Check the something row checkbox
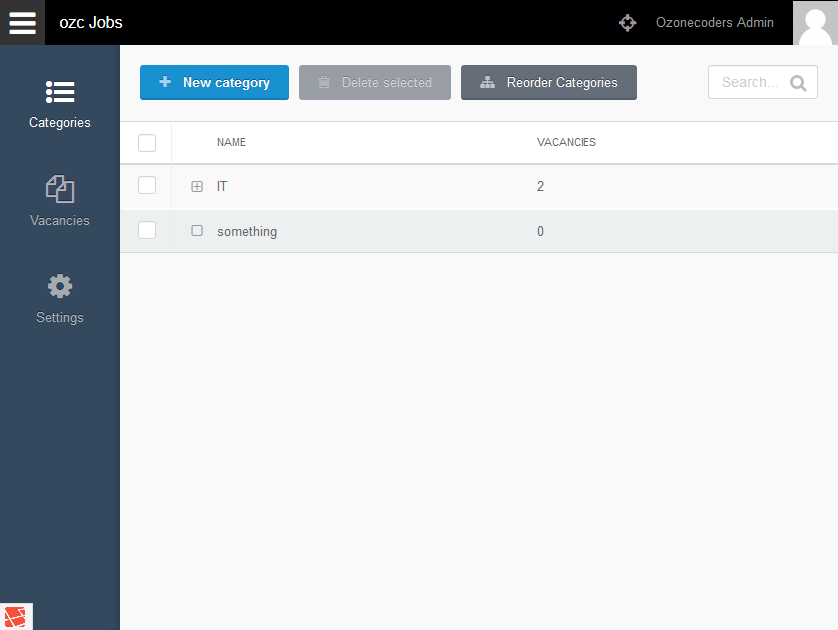Screen dimensions: 838x630 click(x=147, y=230)
